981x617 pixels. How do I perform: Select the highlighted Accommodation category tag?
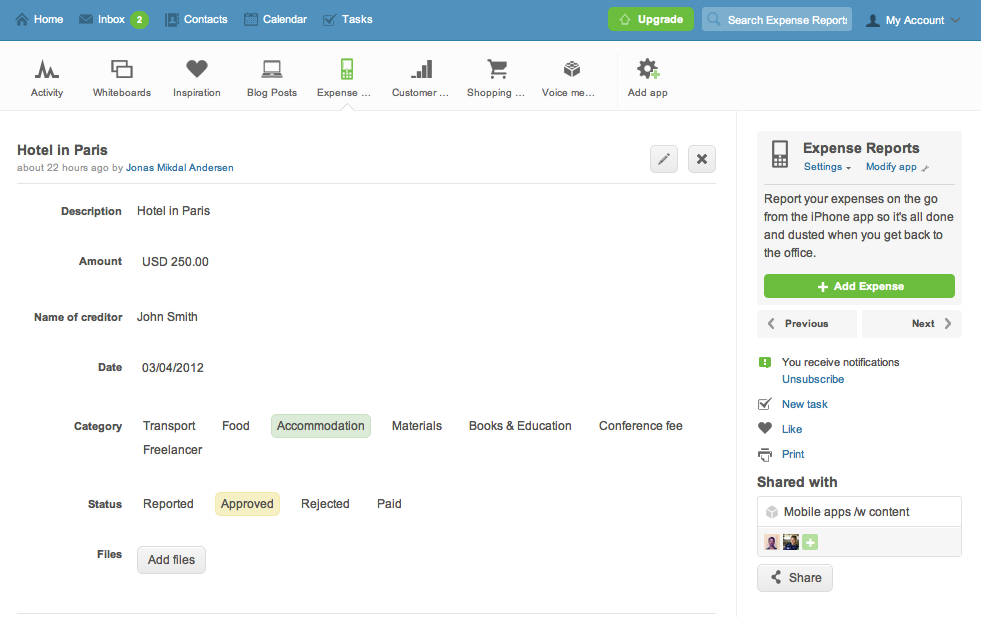(x=321, y=426)
